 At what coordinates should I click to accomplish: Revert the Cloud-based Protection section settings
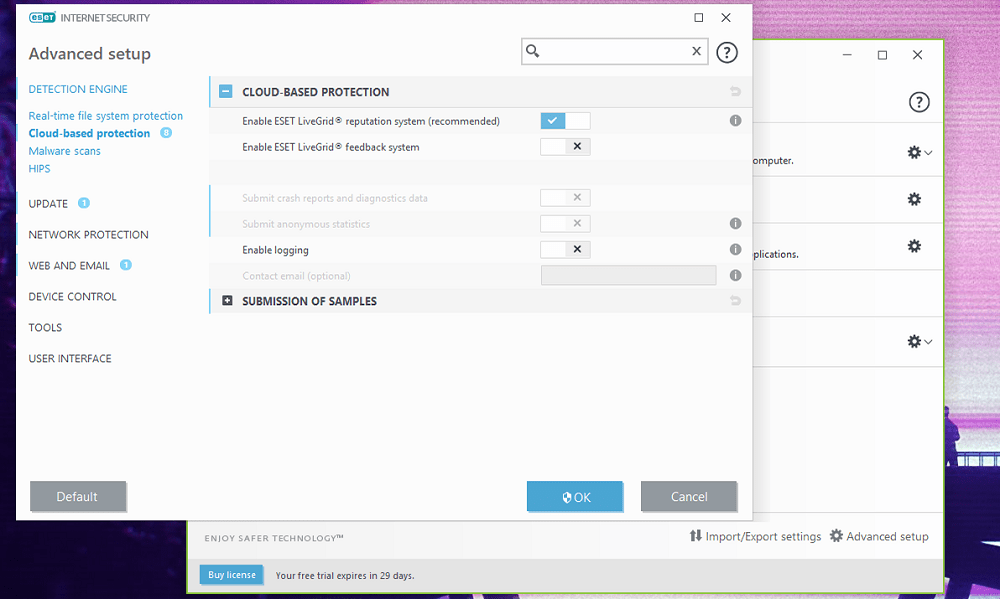point(735,92)
